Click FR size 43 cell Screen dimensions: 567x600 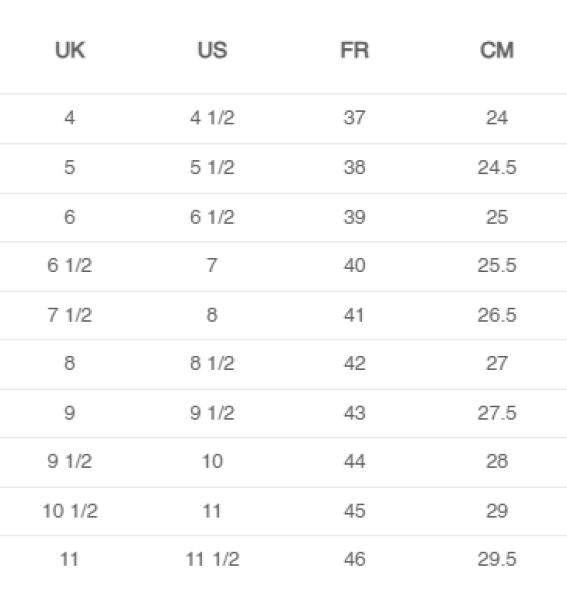(x=355, y=413)
